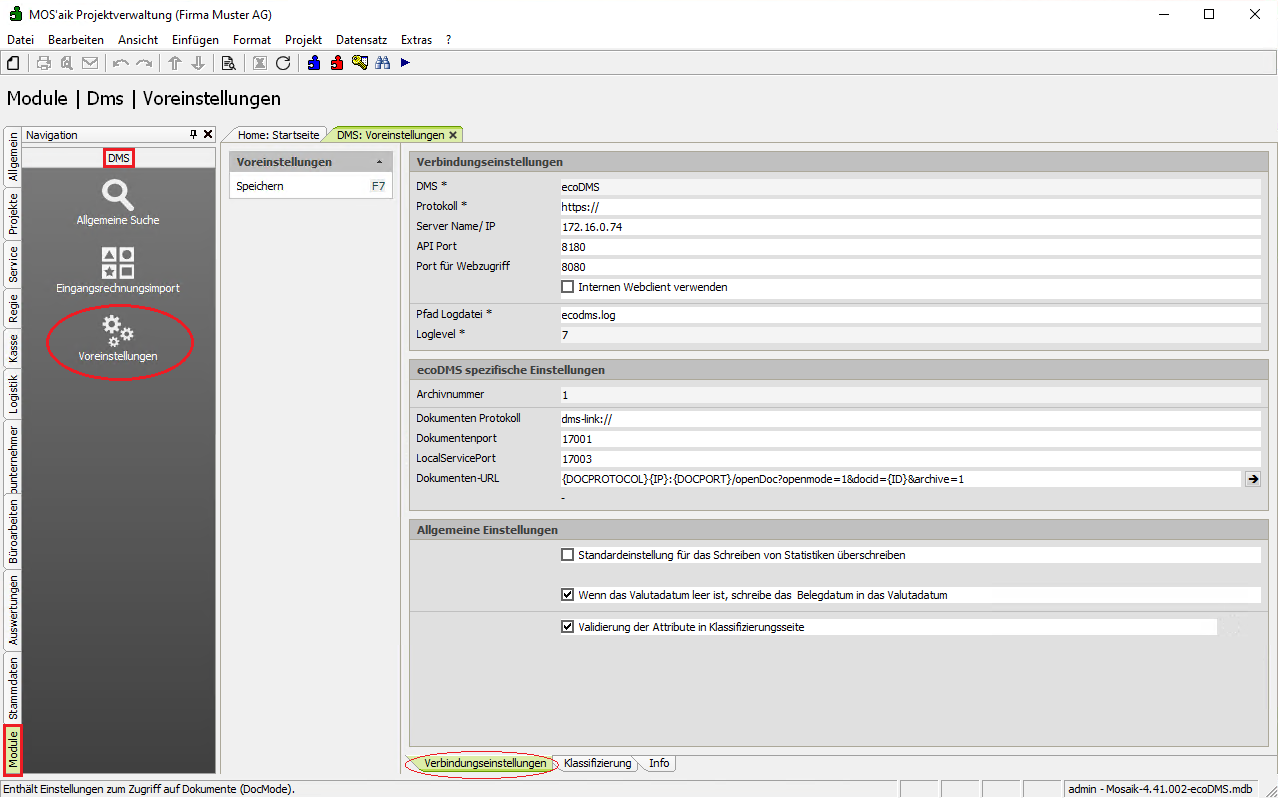Select the Allgemein side tab
The image size is (1278, 798).
13,155
